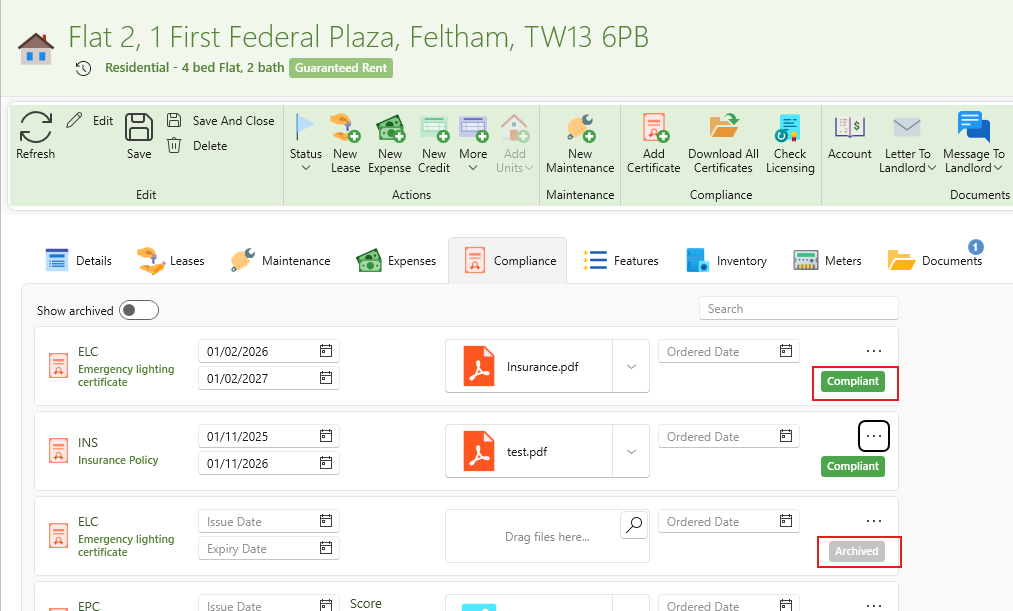
Task: Click the Save floppy disk icon
Action: point(139,127)
